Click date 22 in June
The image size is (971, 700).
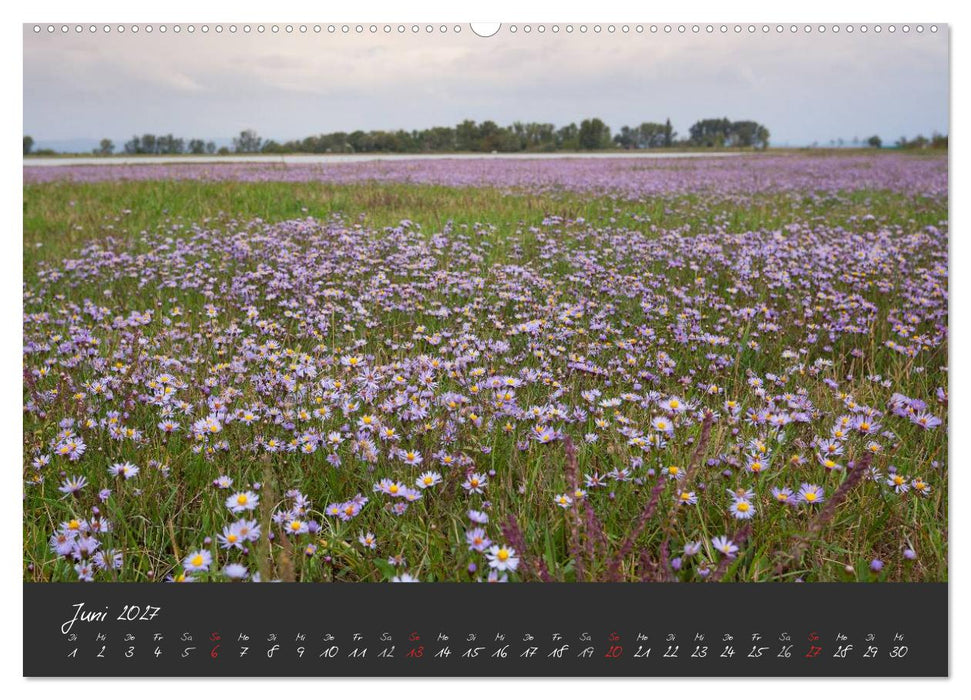coord(671,652)
